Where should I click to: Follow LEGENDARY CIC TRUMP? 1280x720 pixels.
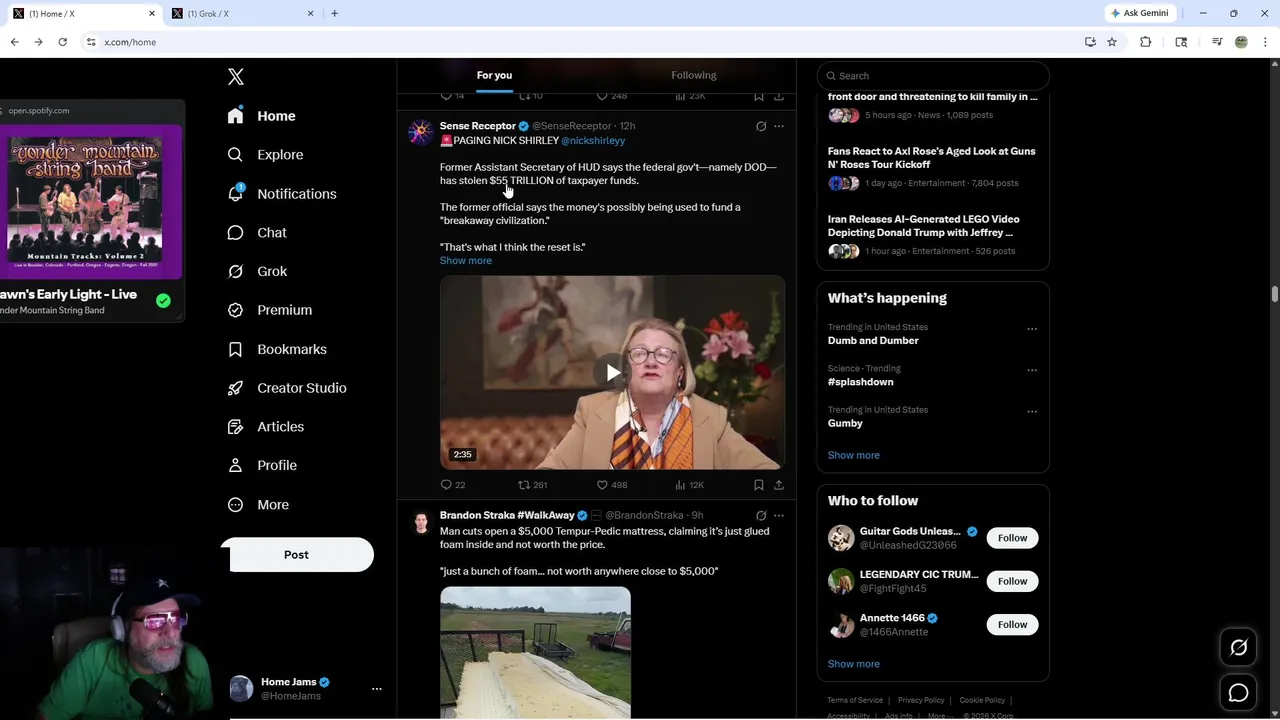1012,581
